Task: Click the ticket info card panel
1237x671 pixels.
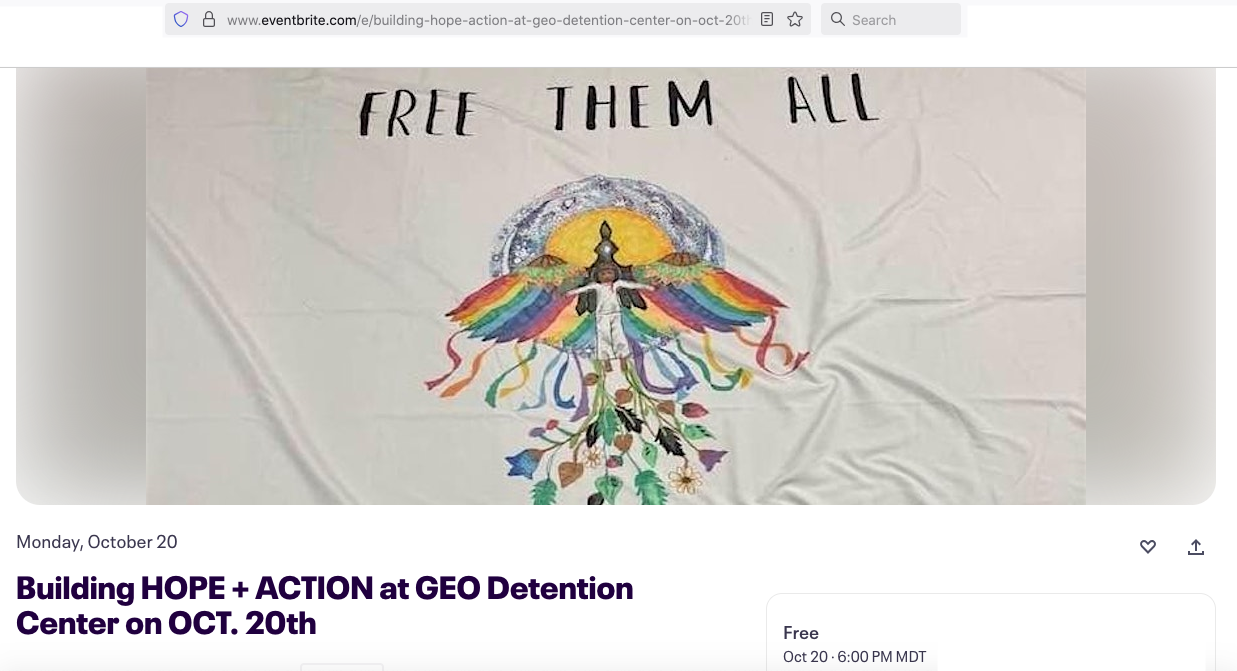Action: (x=991, y=632)
